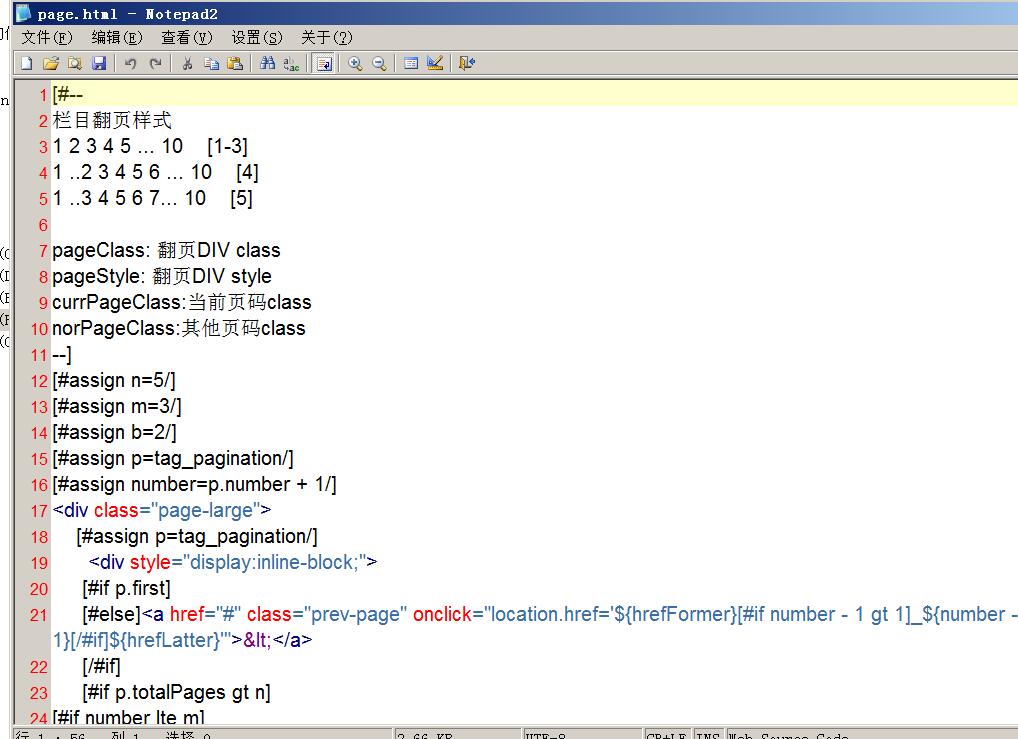The height and width of the screenshot is (739, 1018).
Task: Click the INS insert mode status cell
Action: [x=708, y=735]
